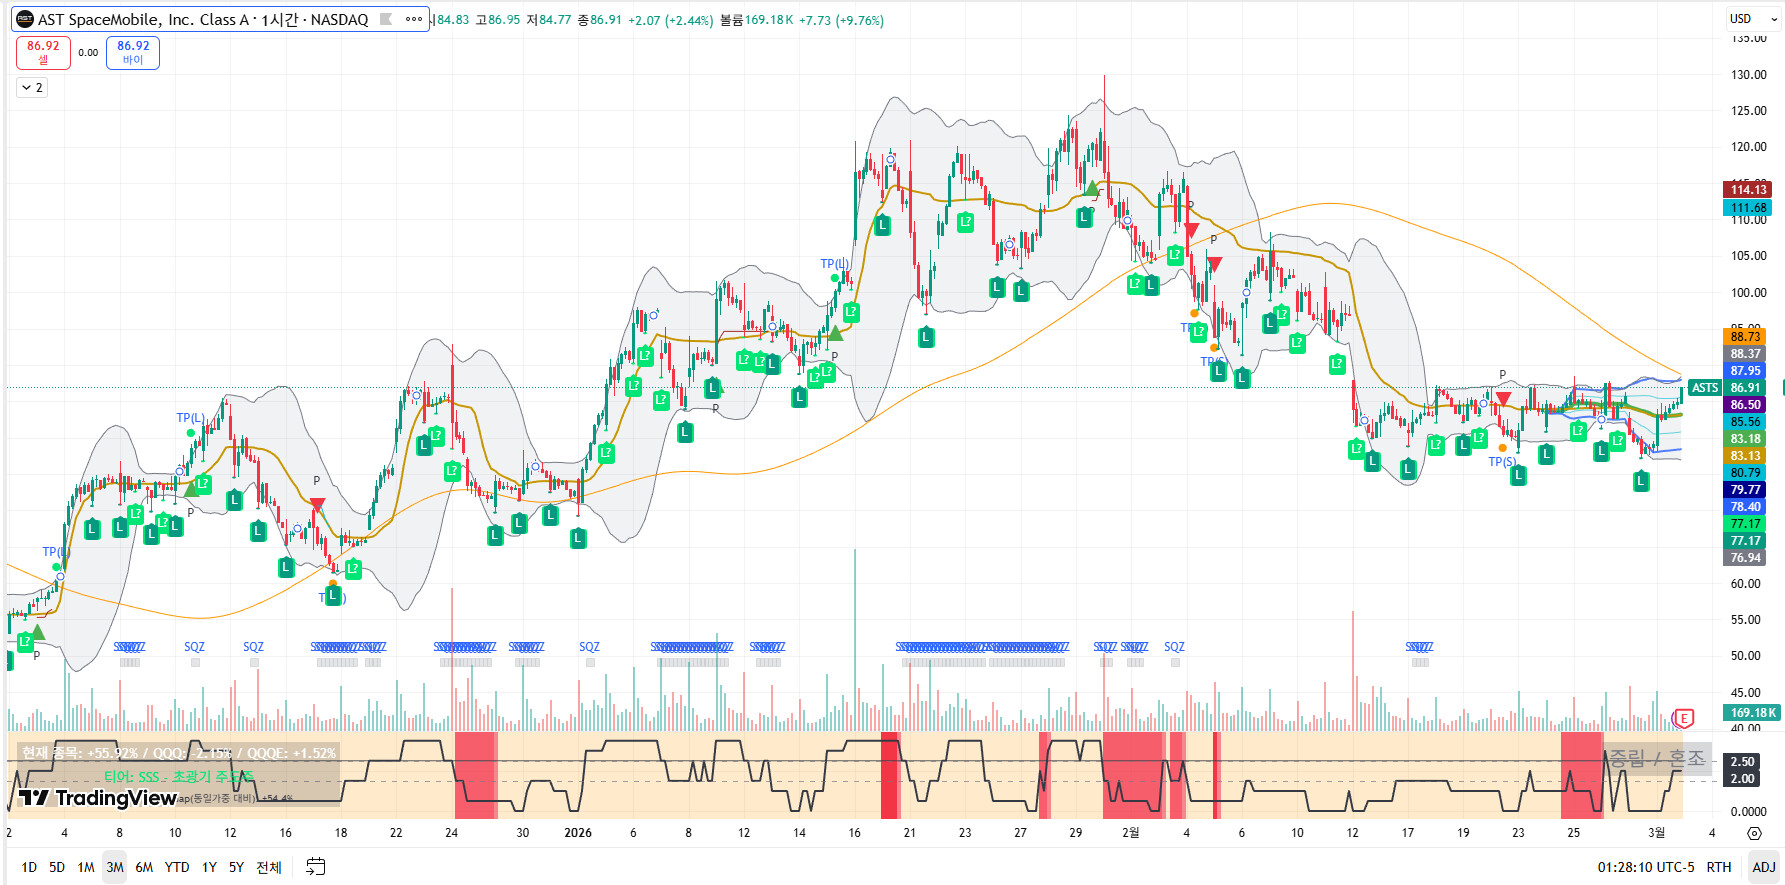Open timezone menu at 01:28:10 UTC-5
The width and height of the screenshot is (1785, 885).
click(x=1646, y=867)
